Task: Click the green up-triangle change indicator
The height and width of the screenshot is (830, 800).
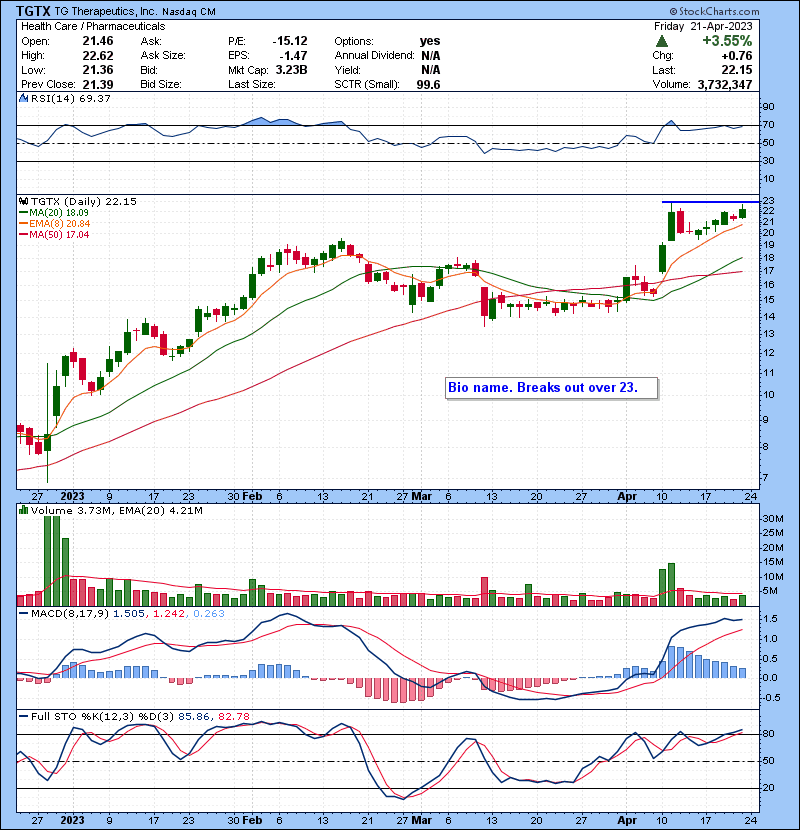Action: click(661, 41)
